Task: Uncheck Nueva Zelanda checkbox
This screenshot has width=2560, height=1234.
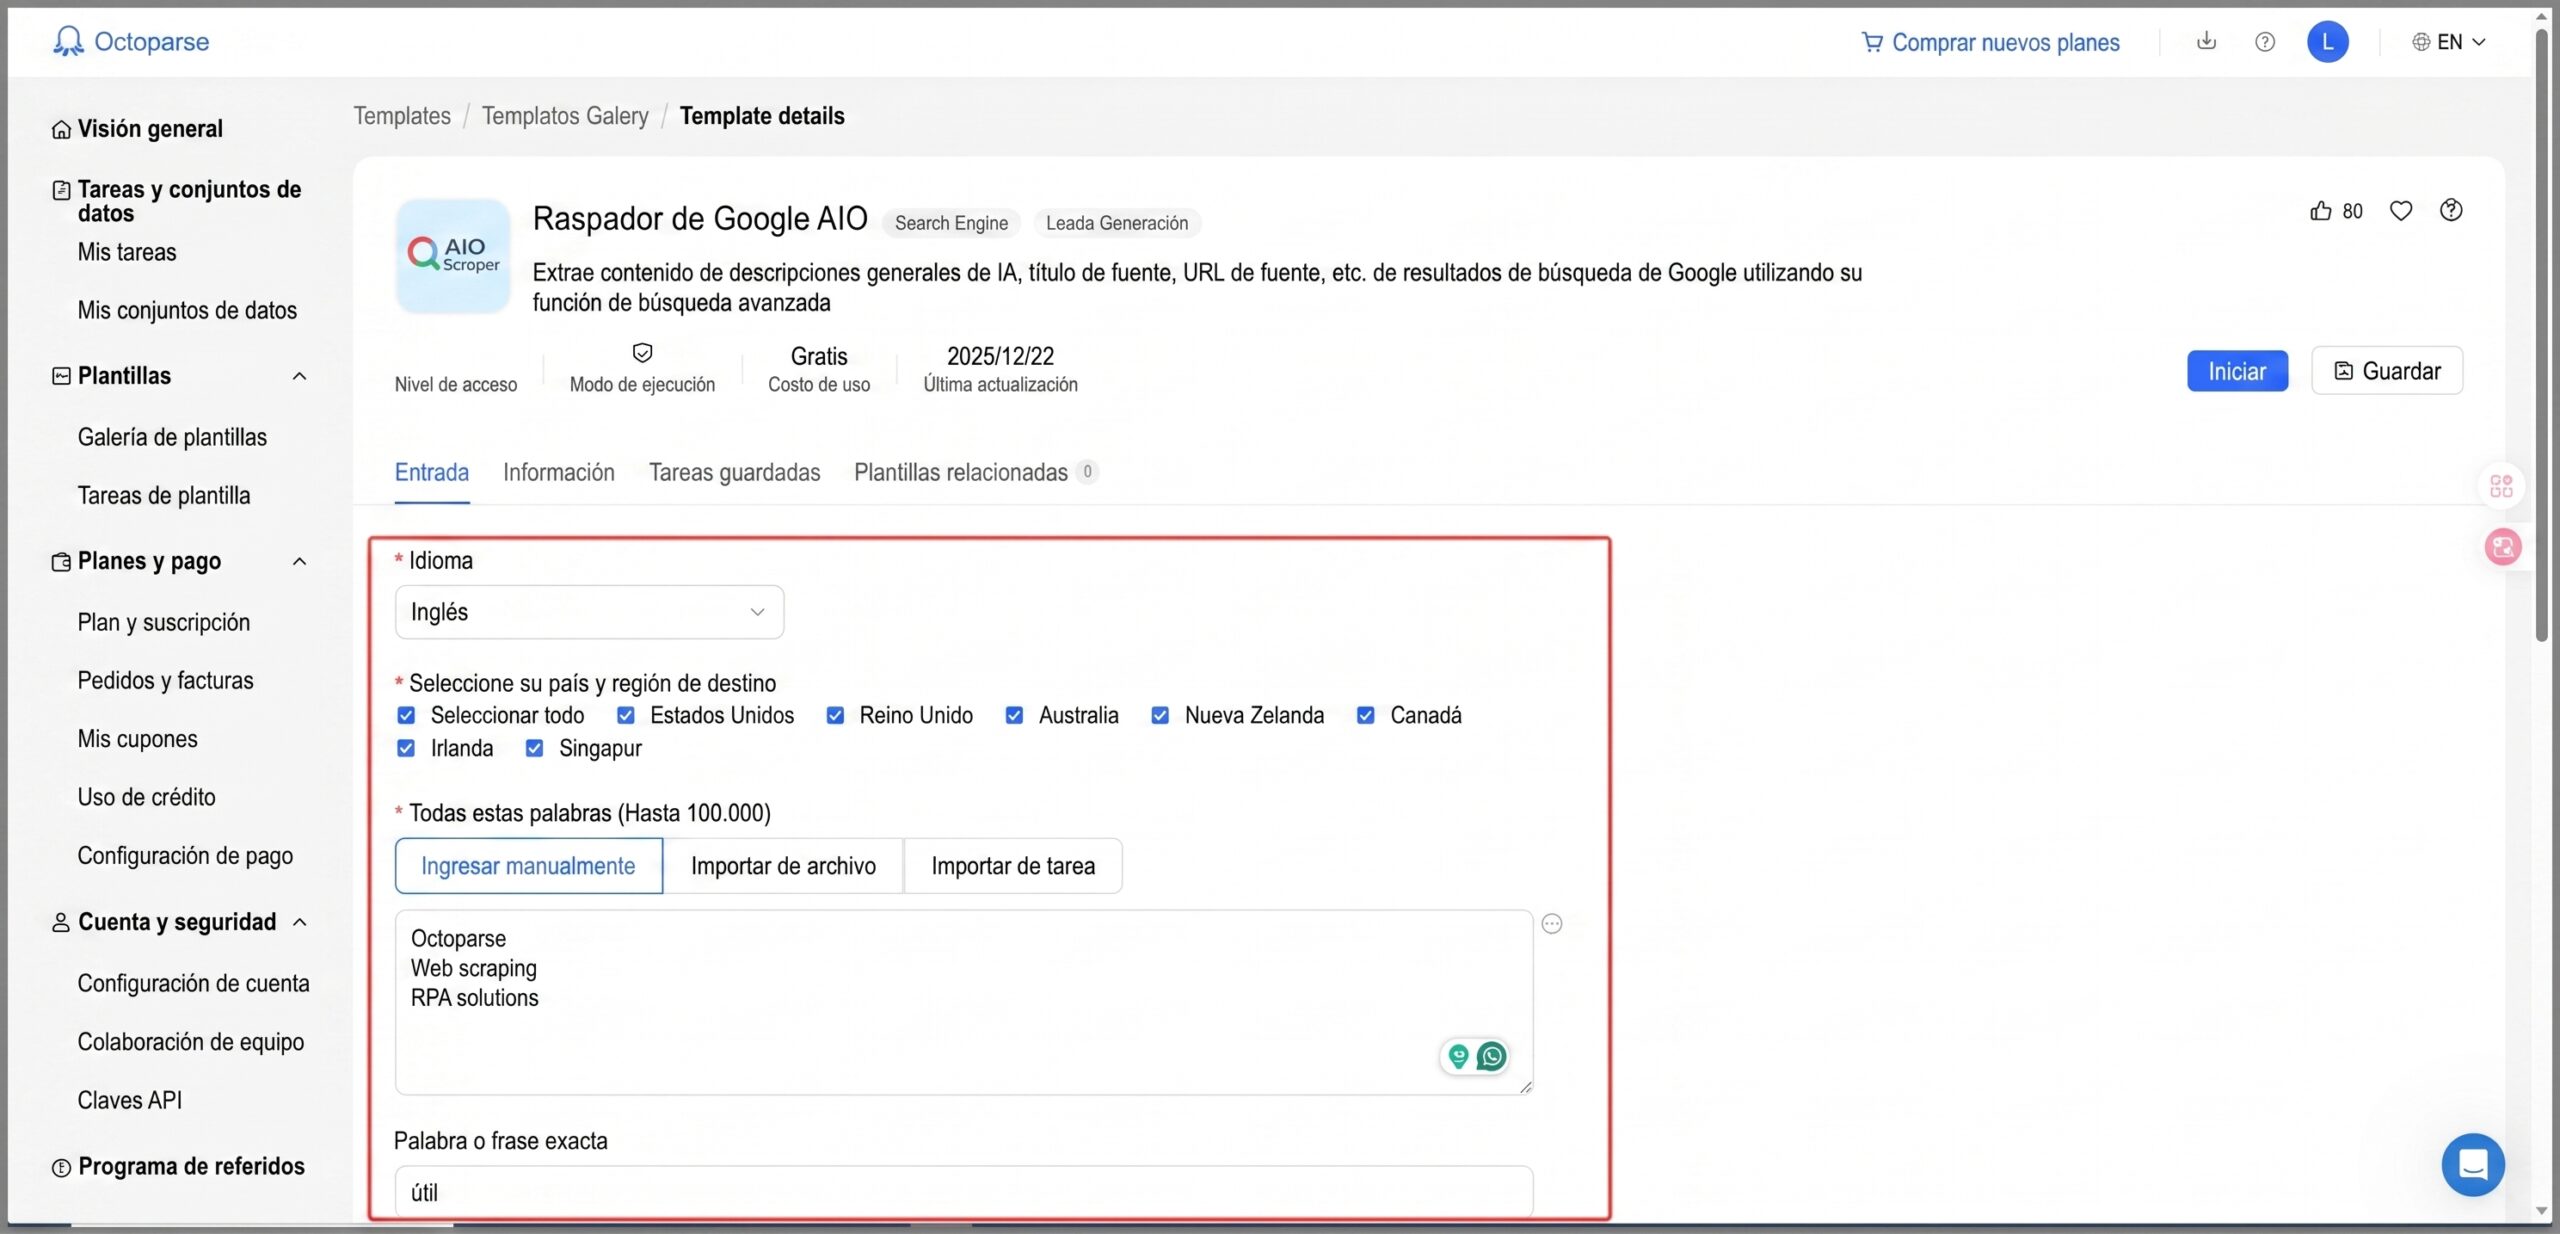Action: (x=1160, y=715)
